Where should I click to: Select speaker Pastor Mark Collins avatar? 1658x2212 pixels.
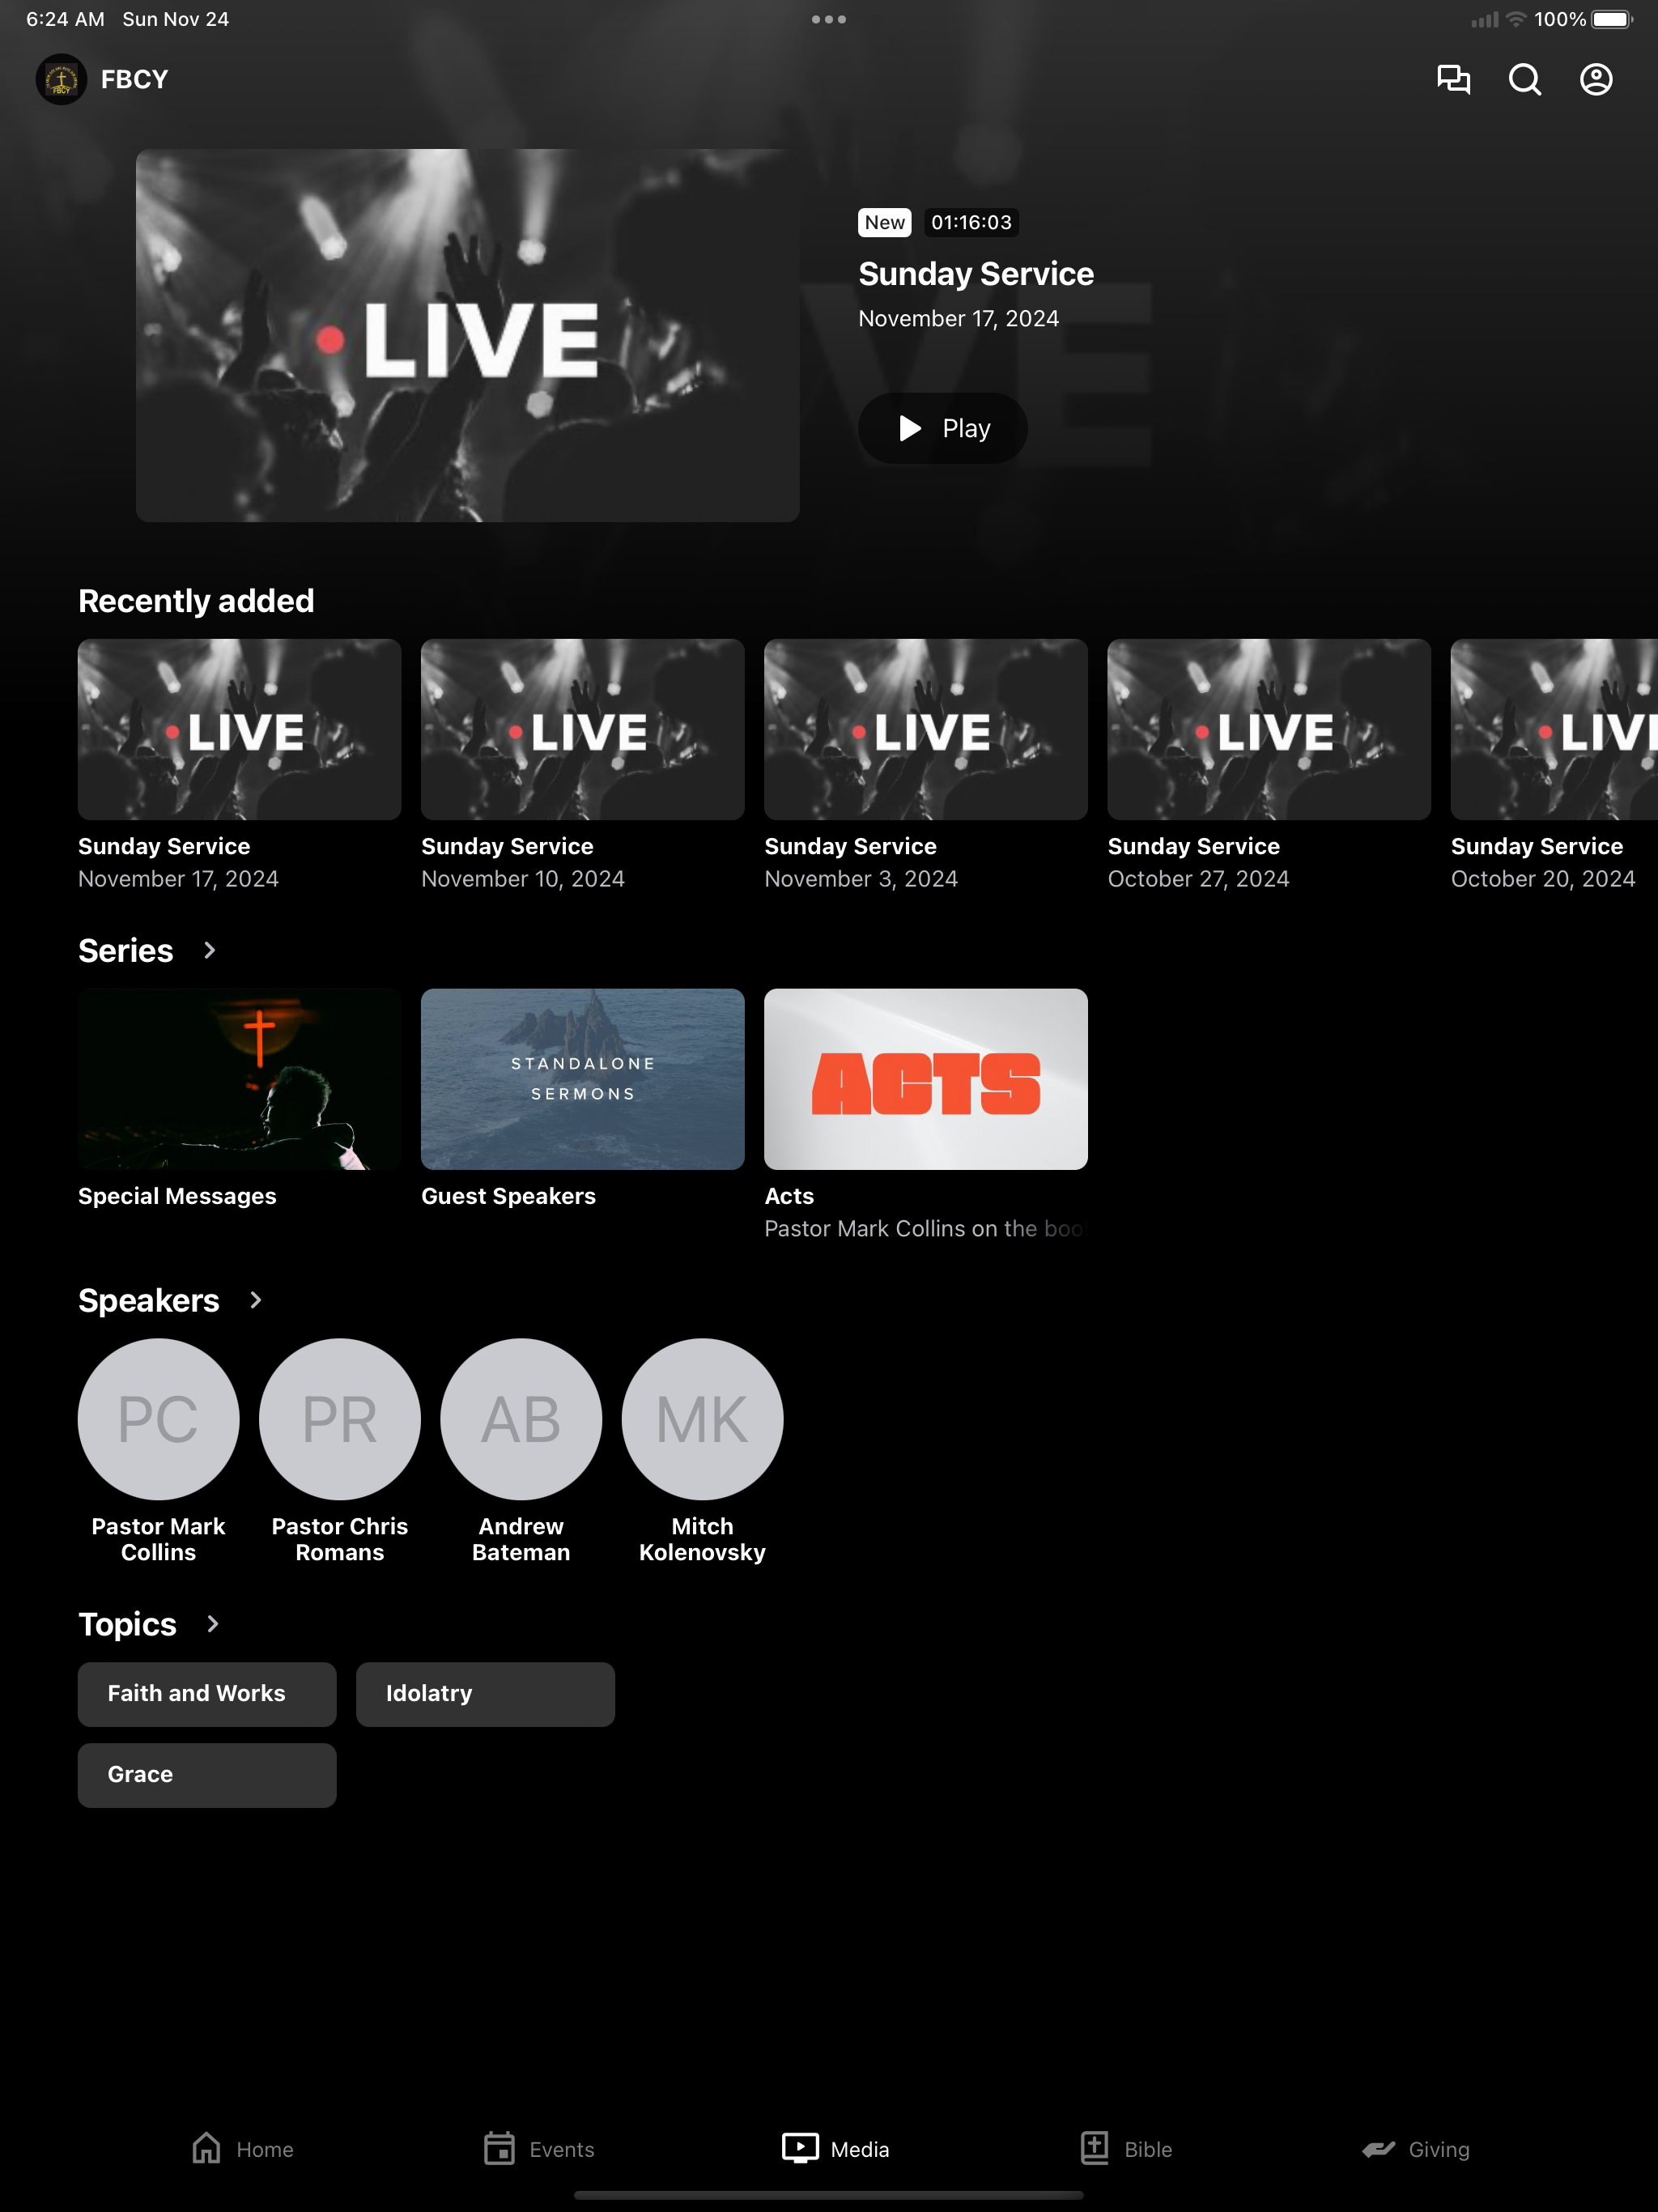(x=158, y=1419)
